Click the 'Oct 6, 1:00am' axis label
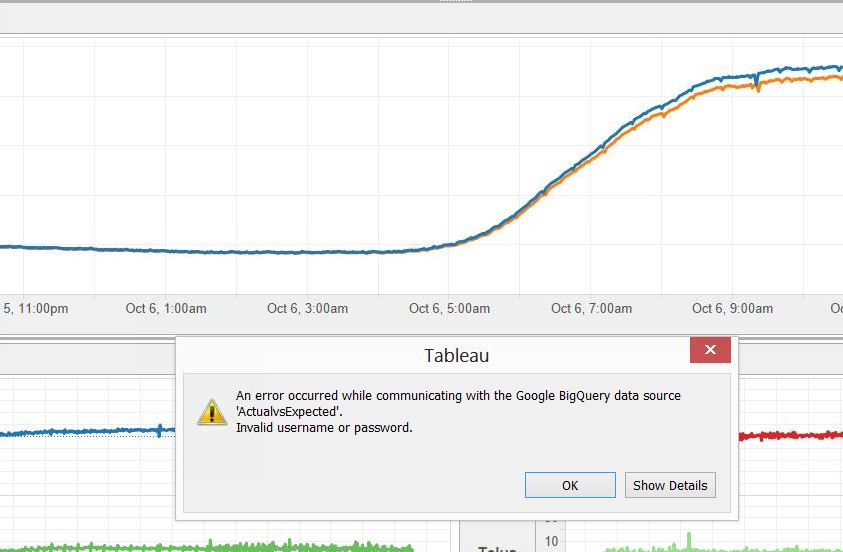Image resolution: width=843 pixels, height=552 pixels. [x=166, y=309]
